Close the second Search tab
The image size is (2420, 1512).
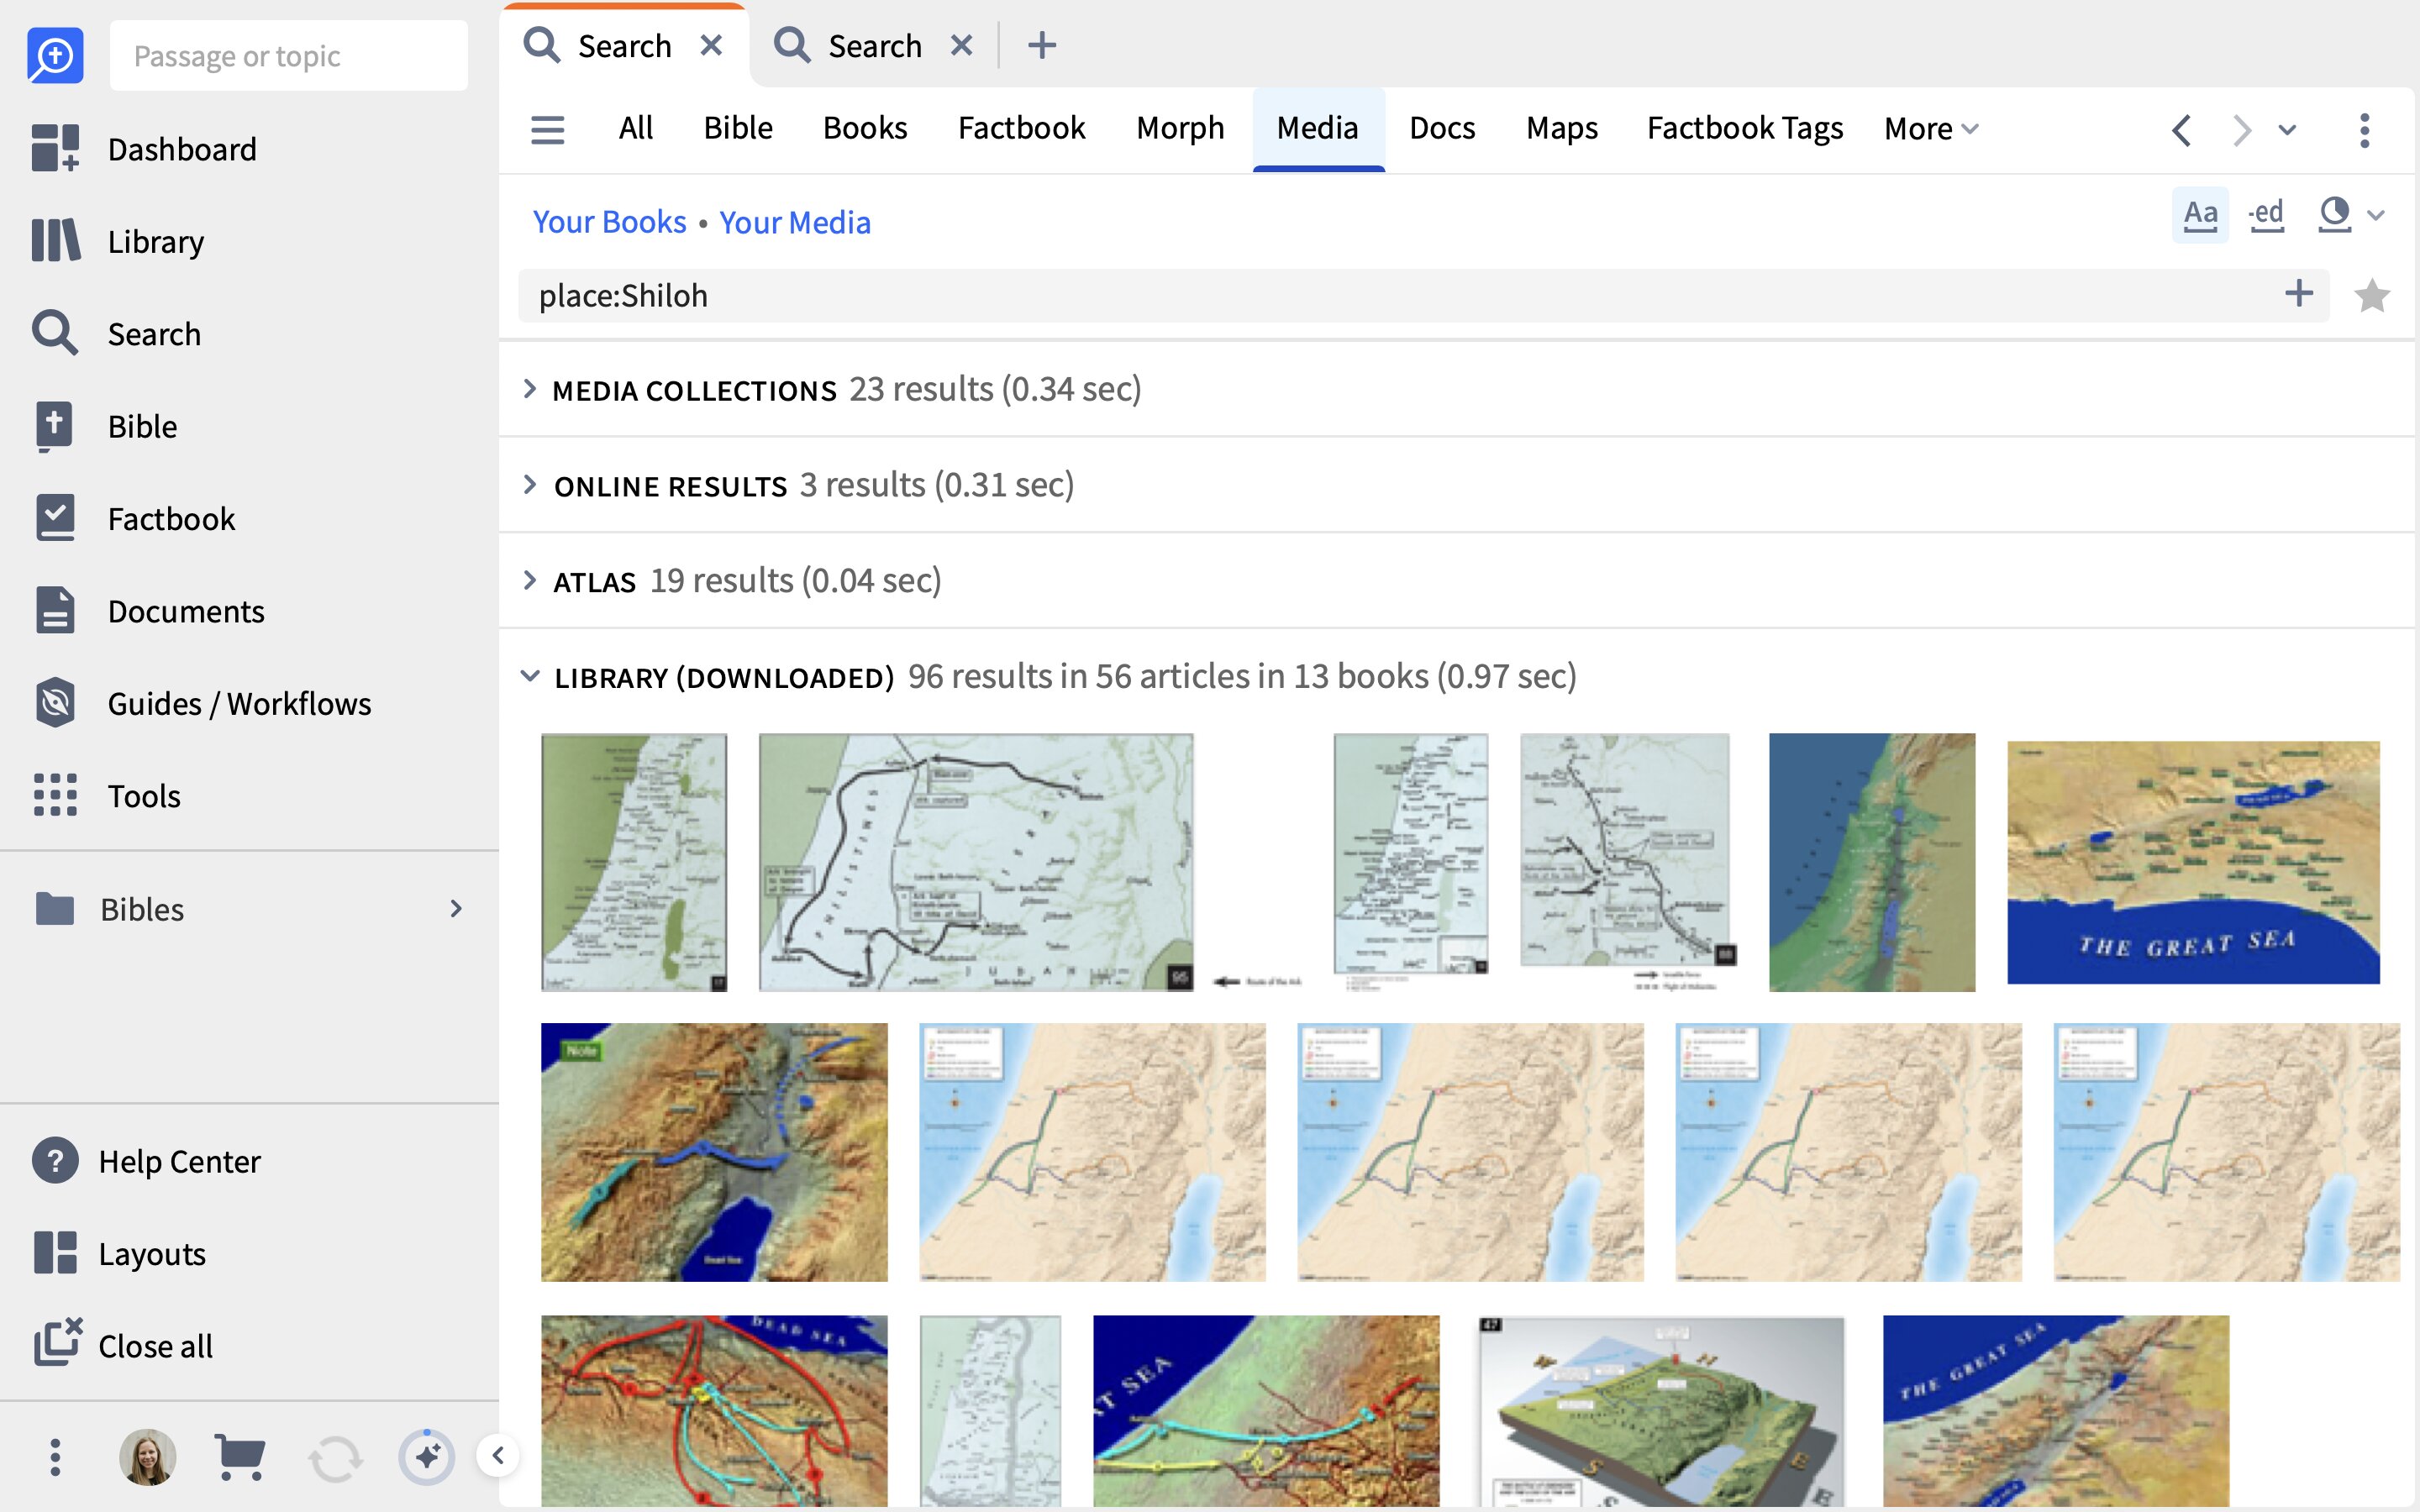961,45
